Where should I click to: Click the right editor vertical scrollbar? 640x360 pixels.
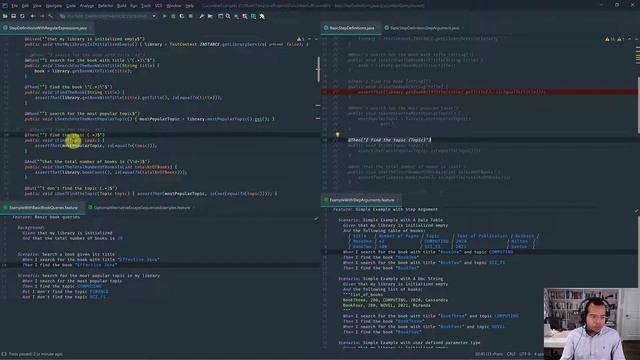pos(638,105)
